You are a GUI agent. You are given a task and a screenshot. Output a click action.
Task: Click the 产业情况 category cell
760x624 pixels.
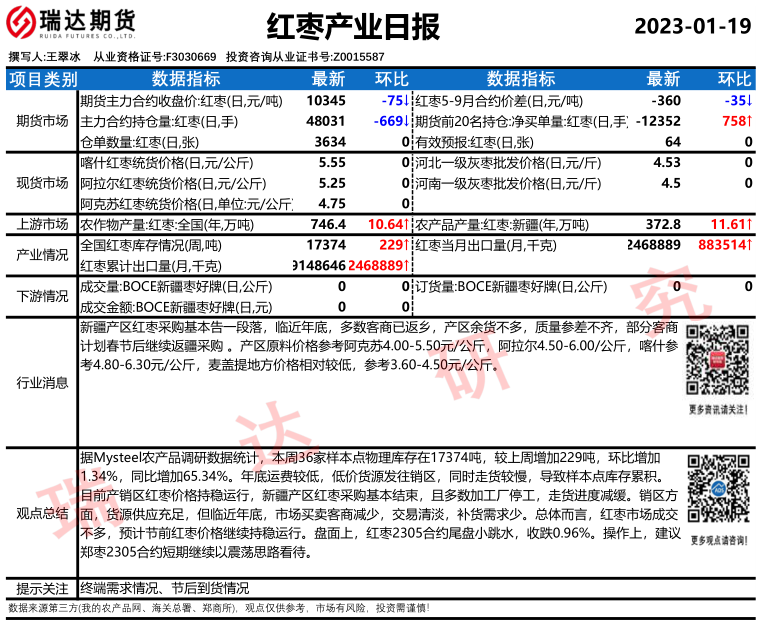click(40, 255)
